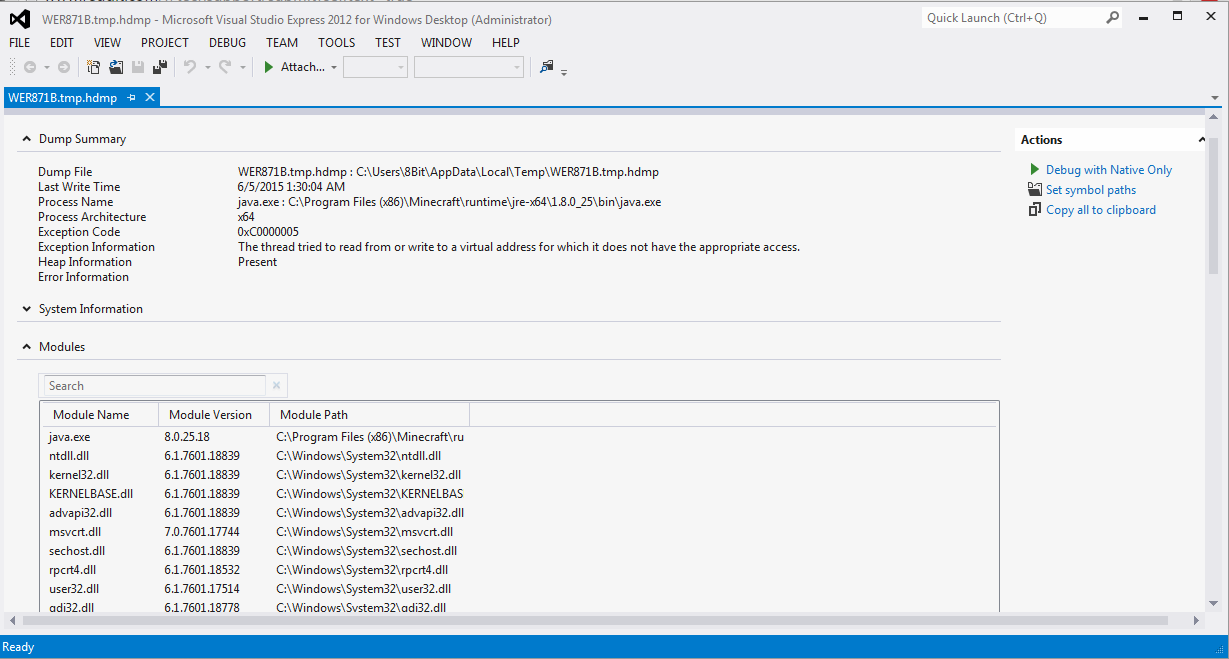The width and height of the screenshot is (1229, 659).
Task: Open the document tab list dropdown
Action: pos(1214,98)
